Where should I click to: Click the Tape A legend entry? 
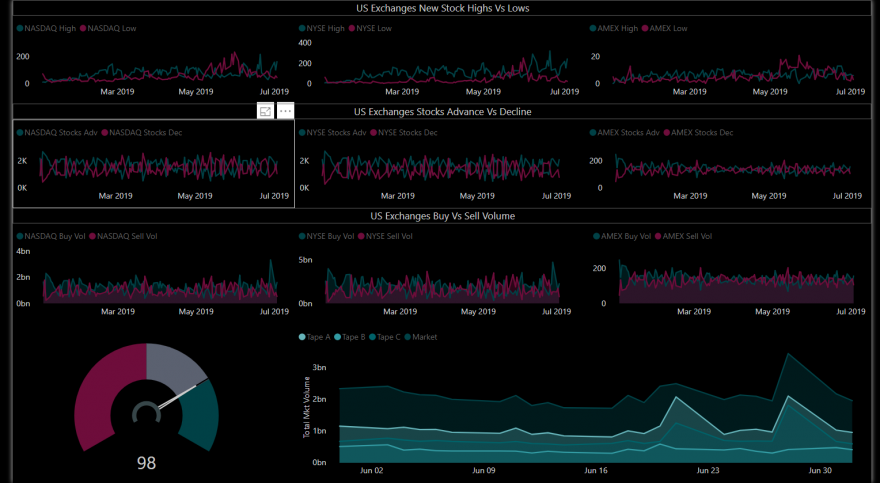click(314, 337)
